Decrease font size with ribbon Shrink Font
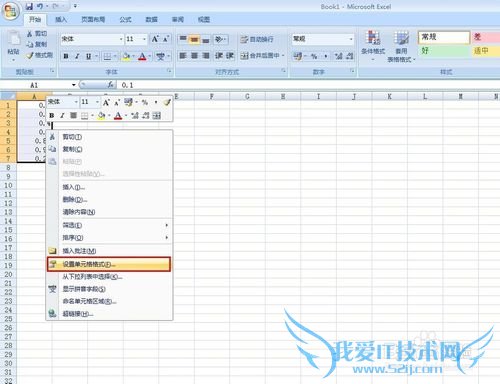This screenshot has width=500, height=384. [x=165, y=39]
